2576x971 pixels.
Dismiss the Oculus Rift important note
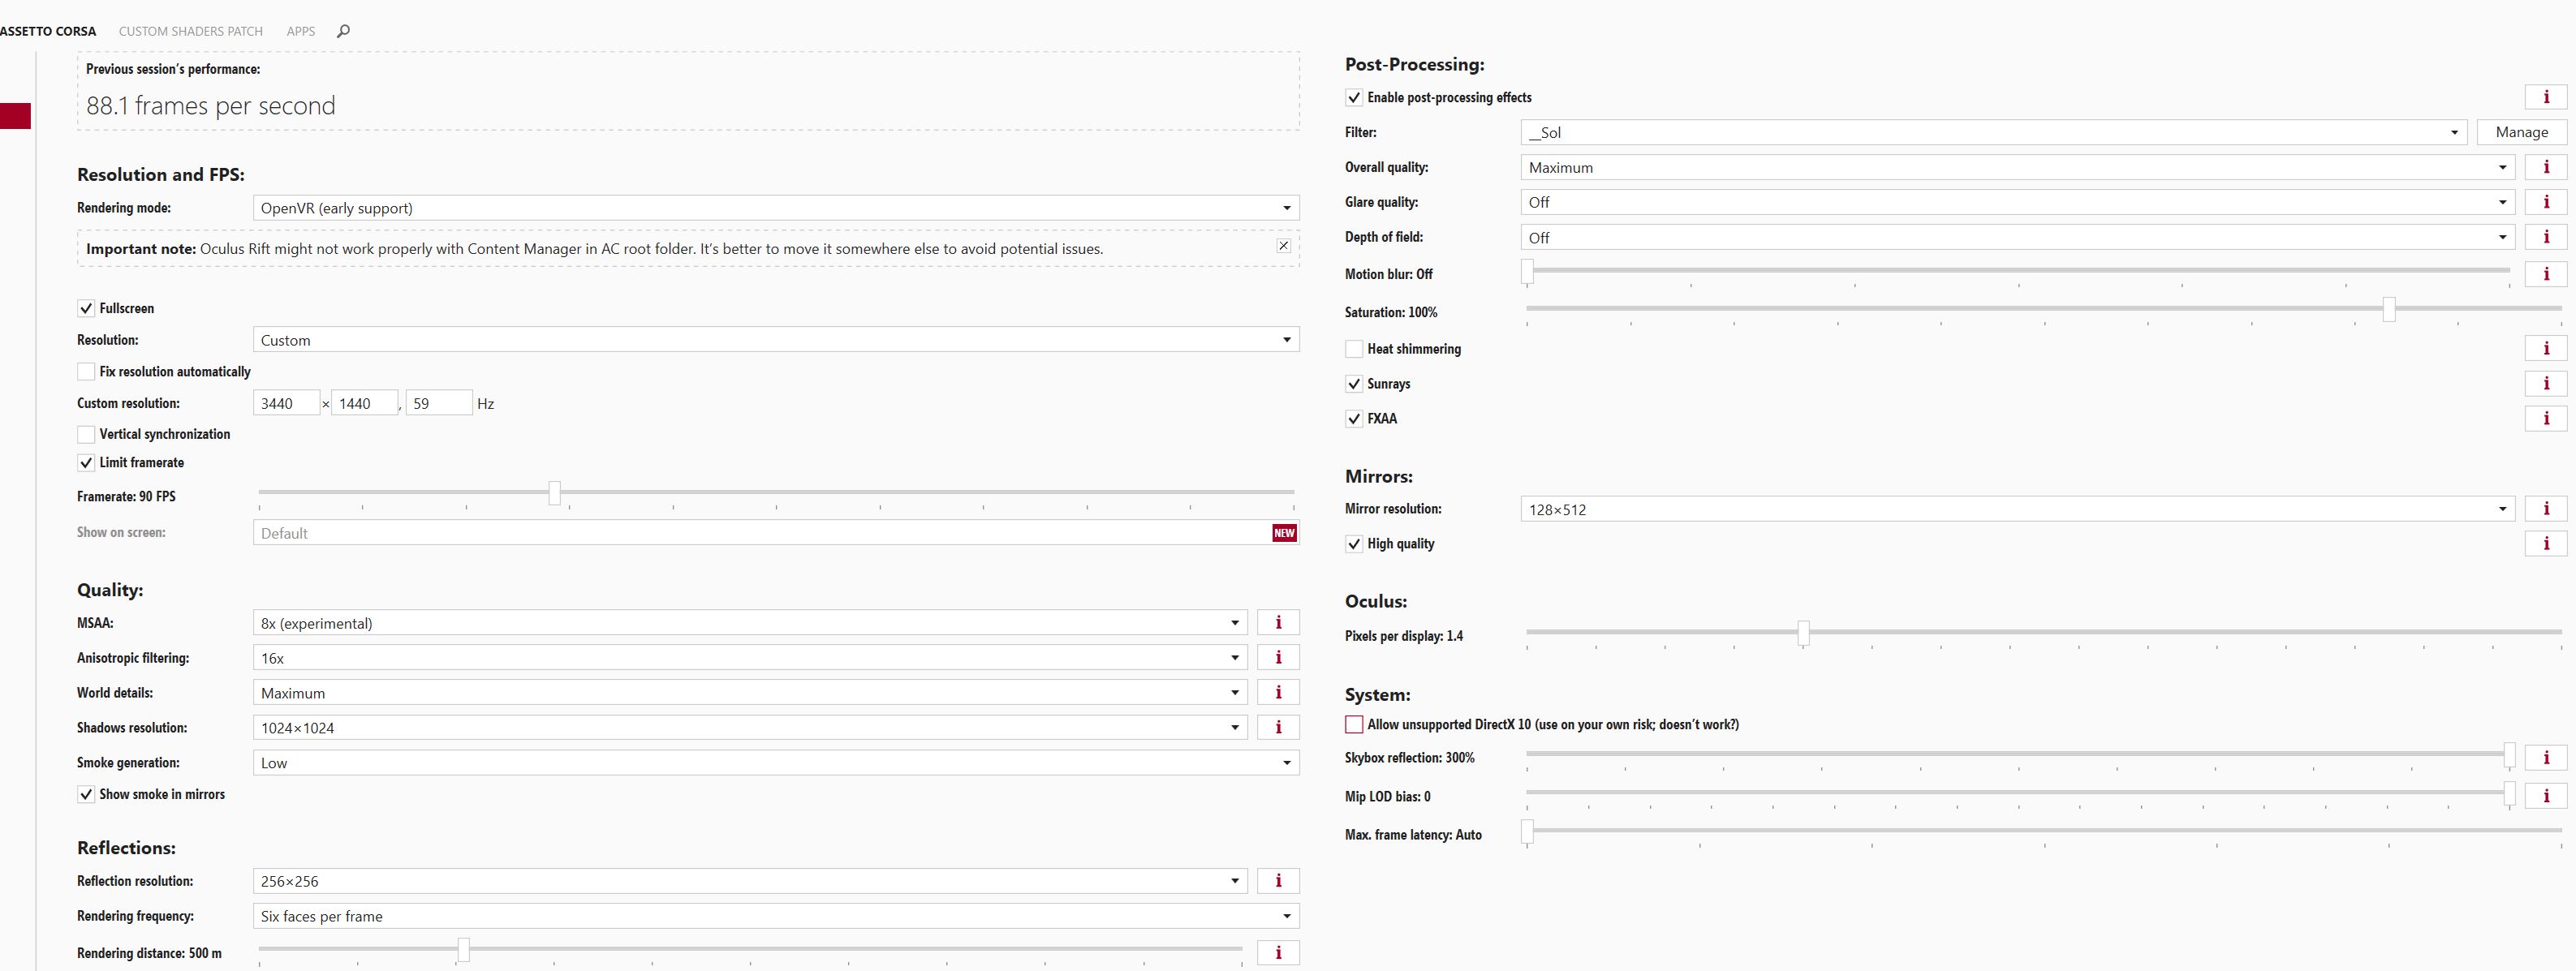pos(1283,246)
